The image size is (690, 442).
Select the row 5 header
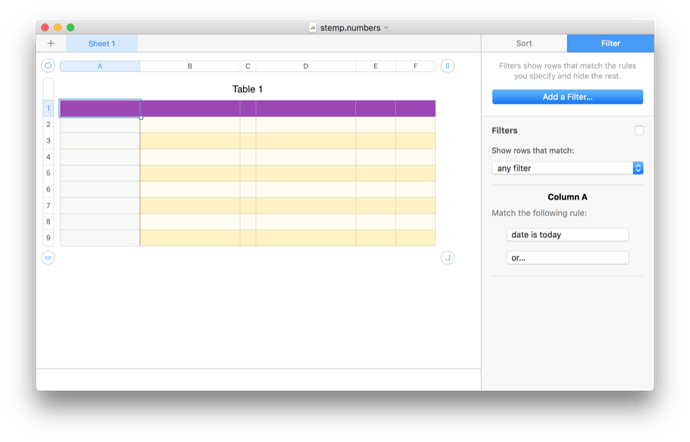[x=47, y=173]
